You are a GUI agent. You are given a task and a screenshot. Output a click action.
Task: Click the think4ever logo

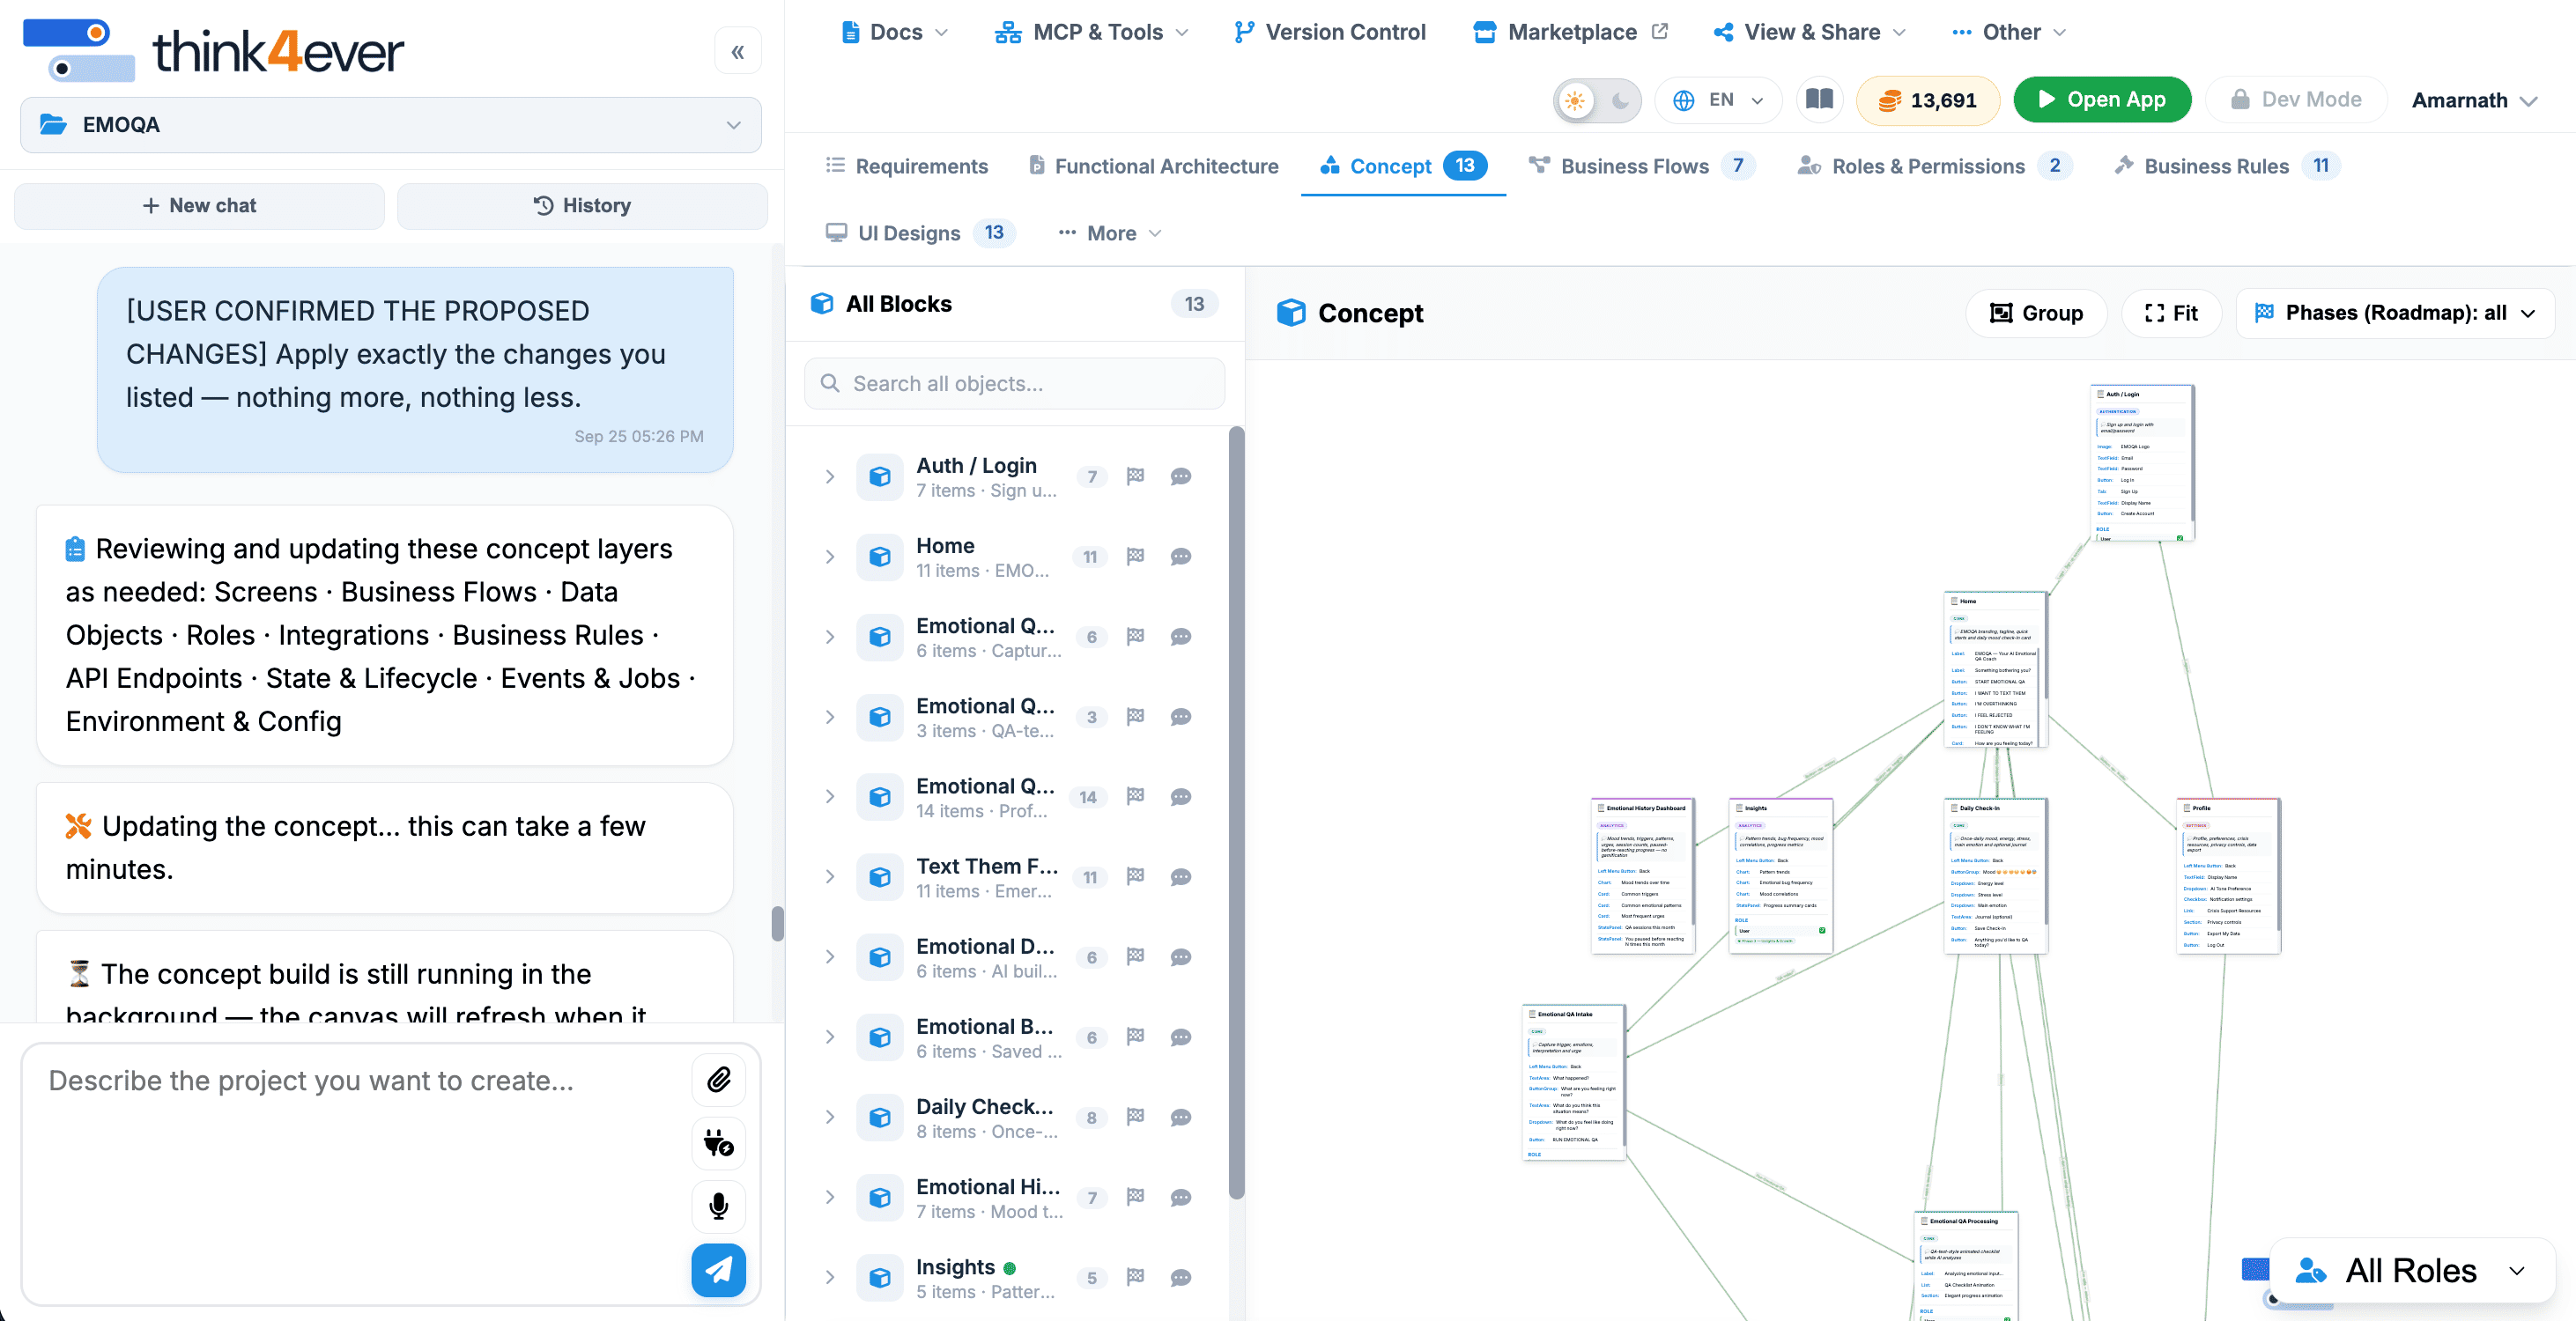[214, 50]
